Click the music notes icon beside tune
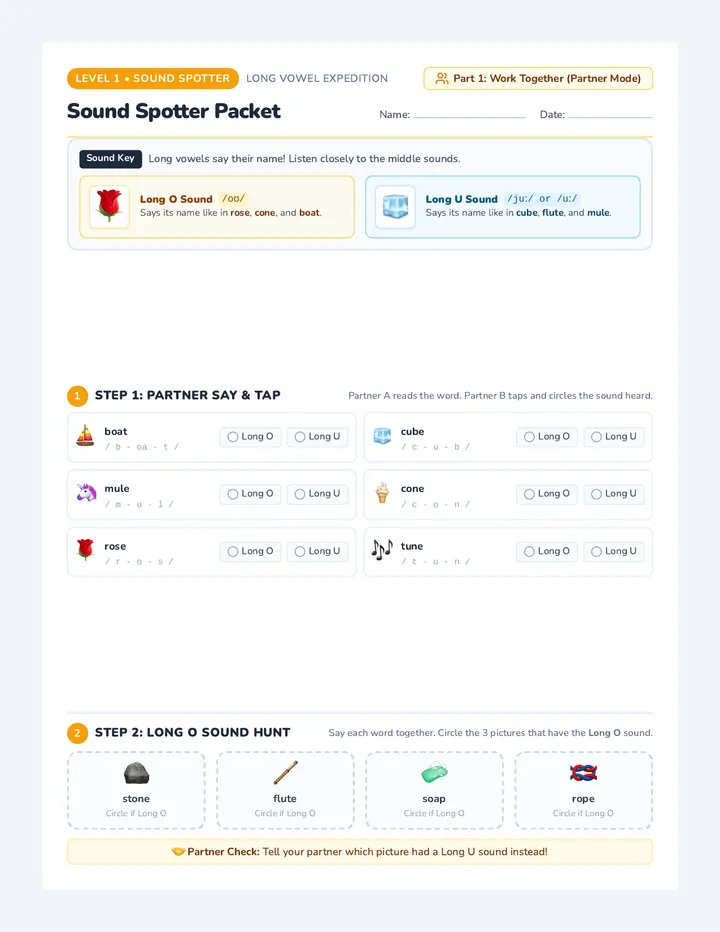Viewport: 720px width, 932px height. coord(382,550)
